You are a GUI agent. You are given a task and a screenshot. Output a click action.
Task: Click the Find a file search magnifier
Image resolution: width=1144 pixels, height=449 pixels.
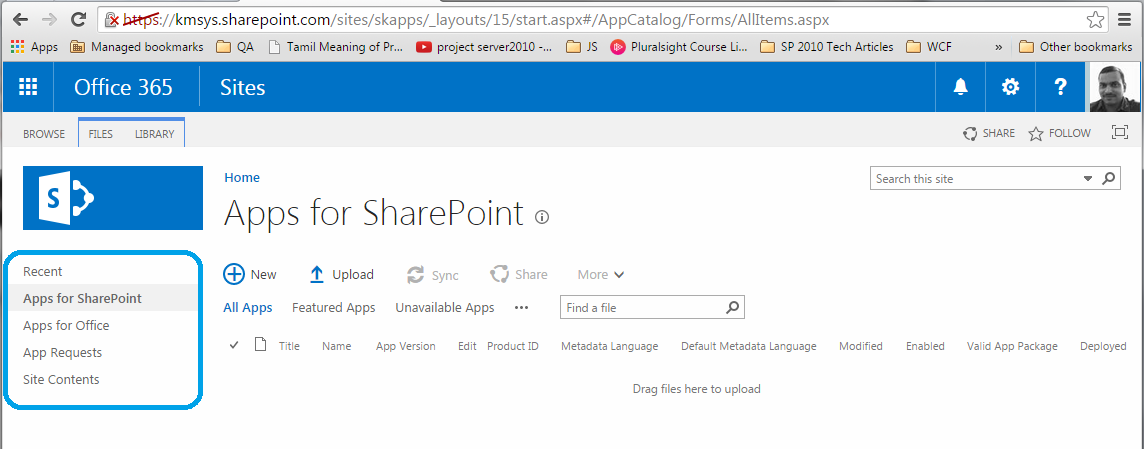click(733, 307)
